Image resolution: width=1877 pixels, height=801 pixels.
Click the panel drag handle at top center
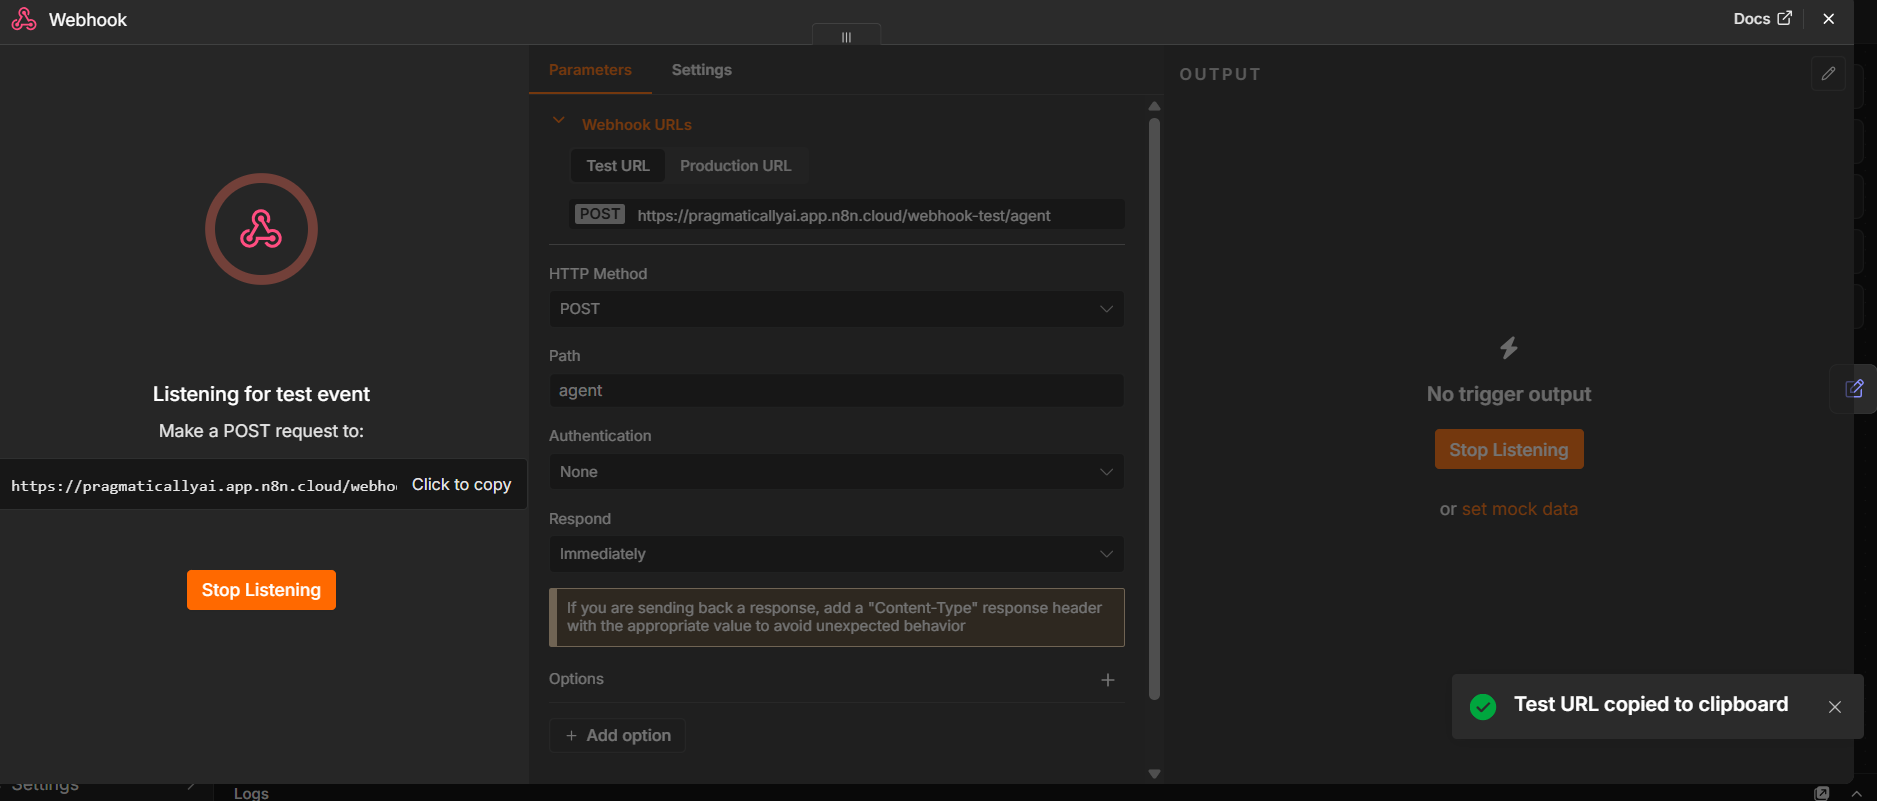(846, 36)
